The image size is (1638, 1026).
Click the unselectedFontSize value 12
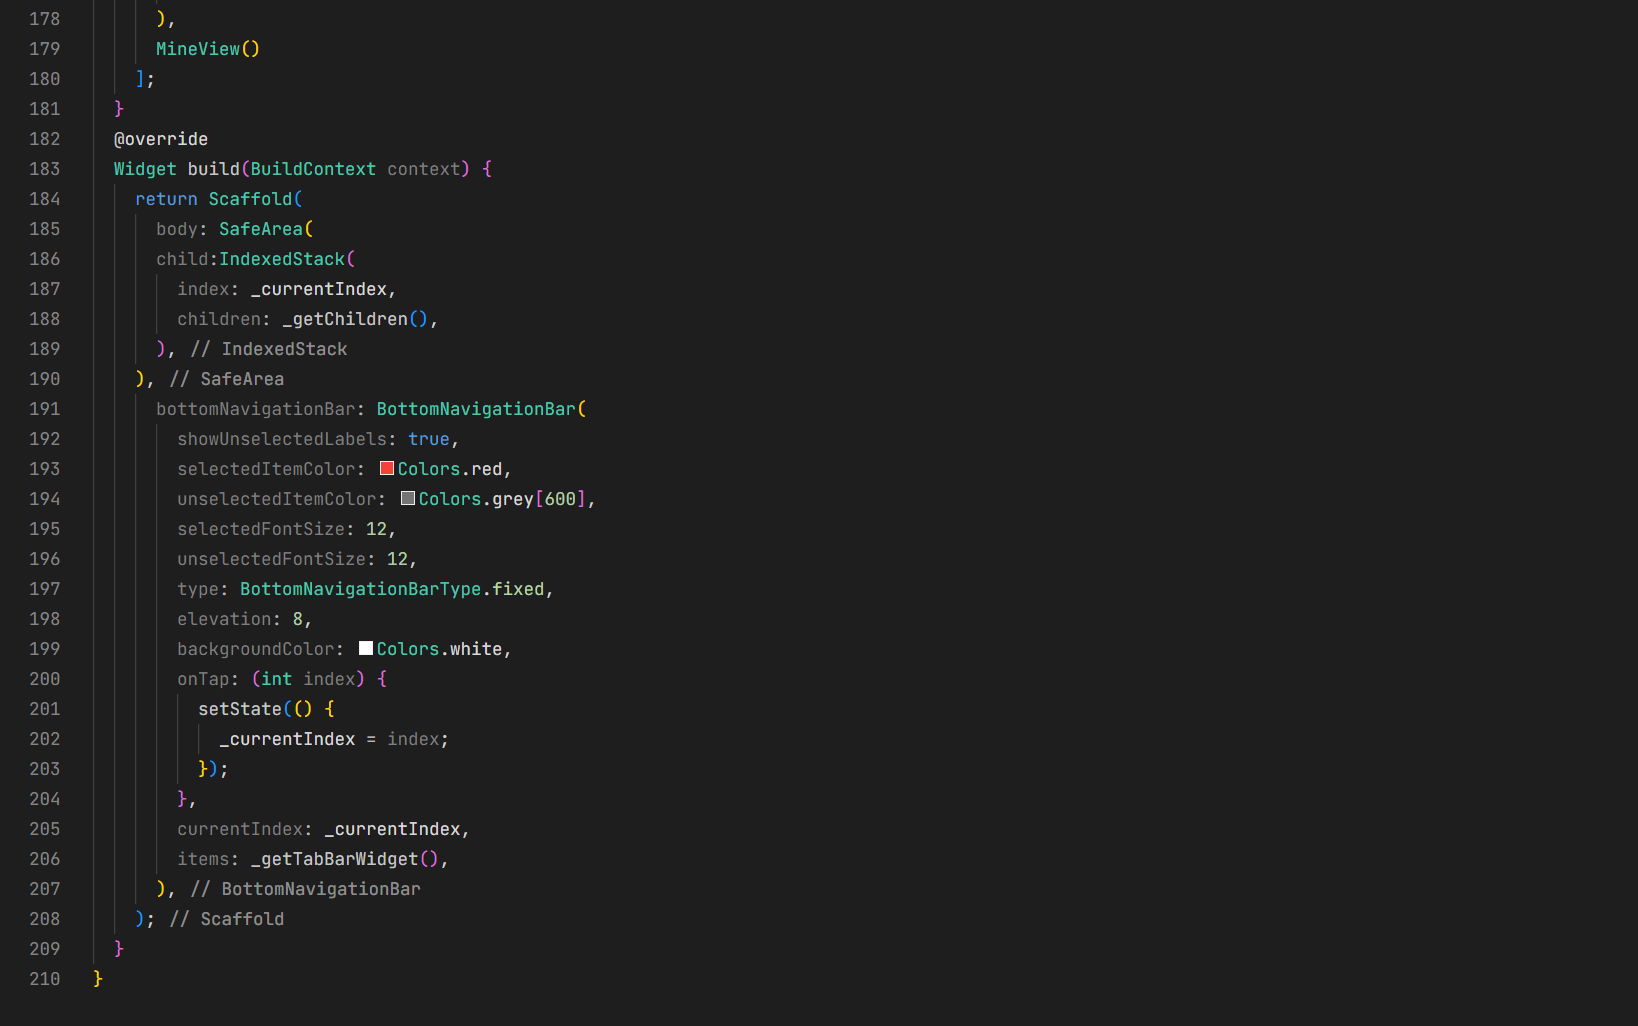point(397,559)
